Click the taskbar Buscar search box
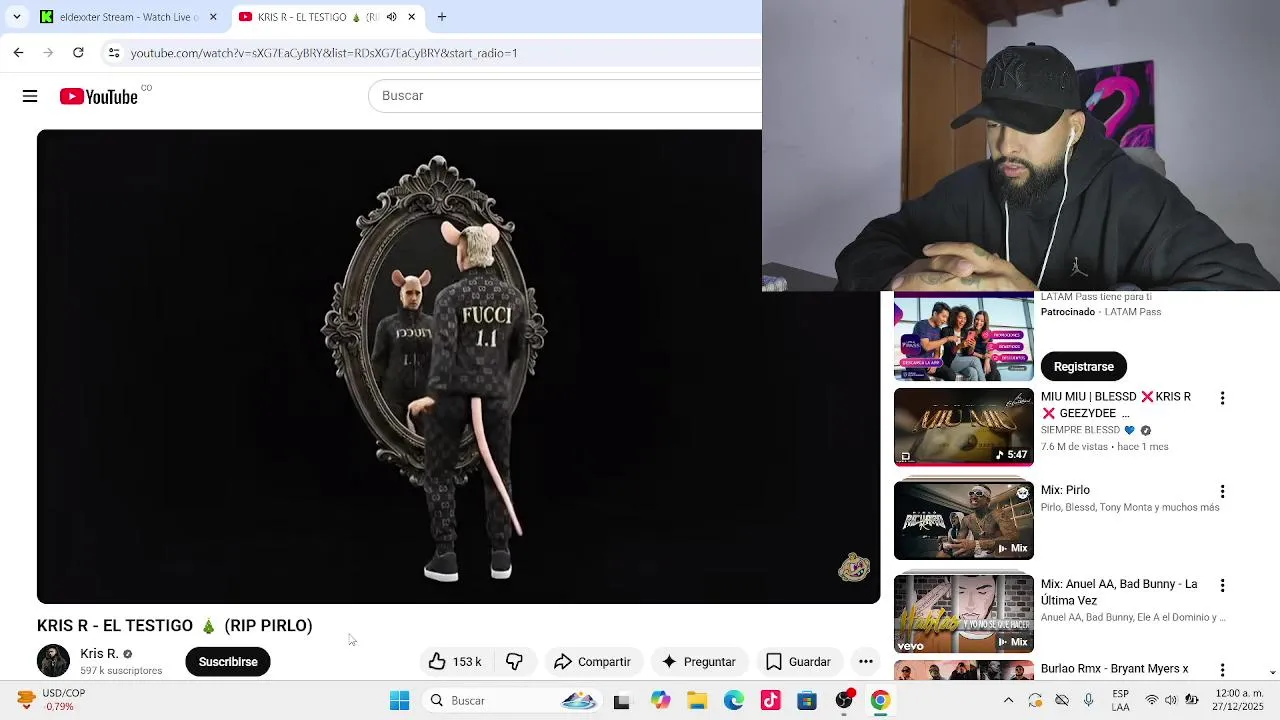Image resolution: width=1280 pixels, height=720 pixels. 510,700
